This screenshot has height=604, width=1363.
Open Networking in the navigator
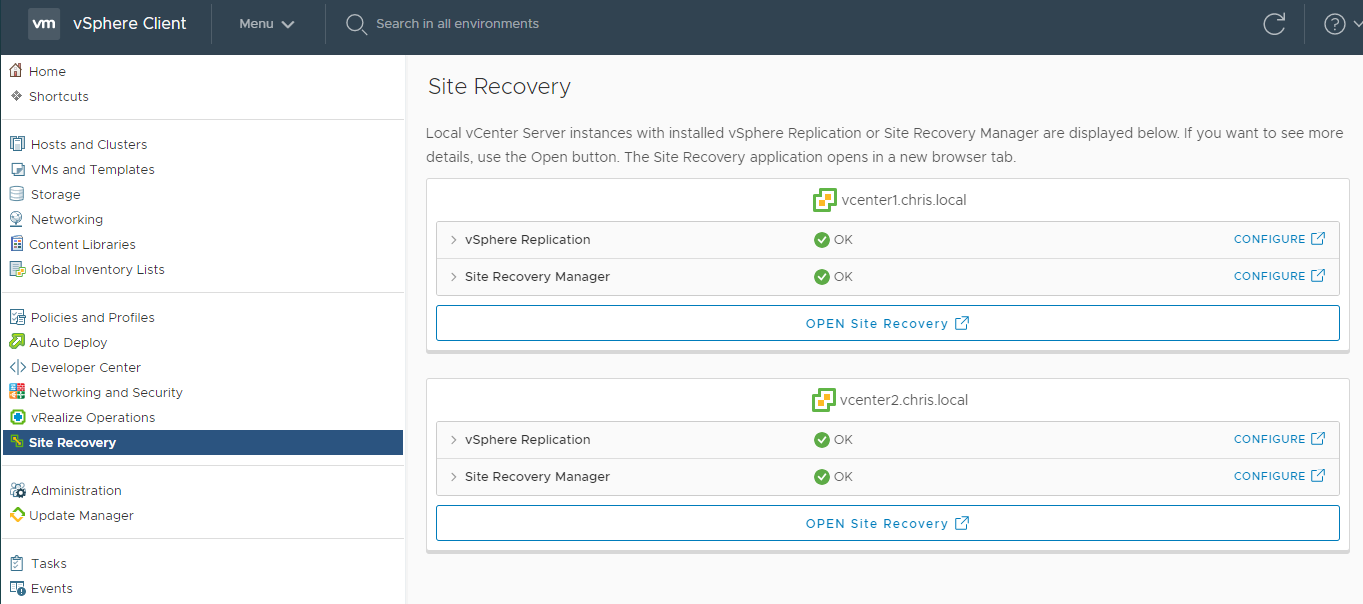(67, 219)
